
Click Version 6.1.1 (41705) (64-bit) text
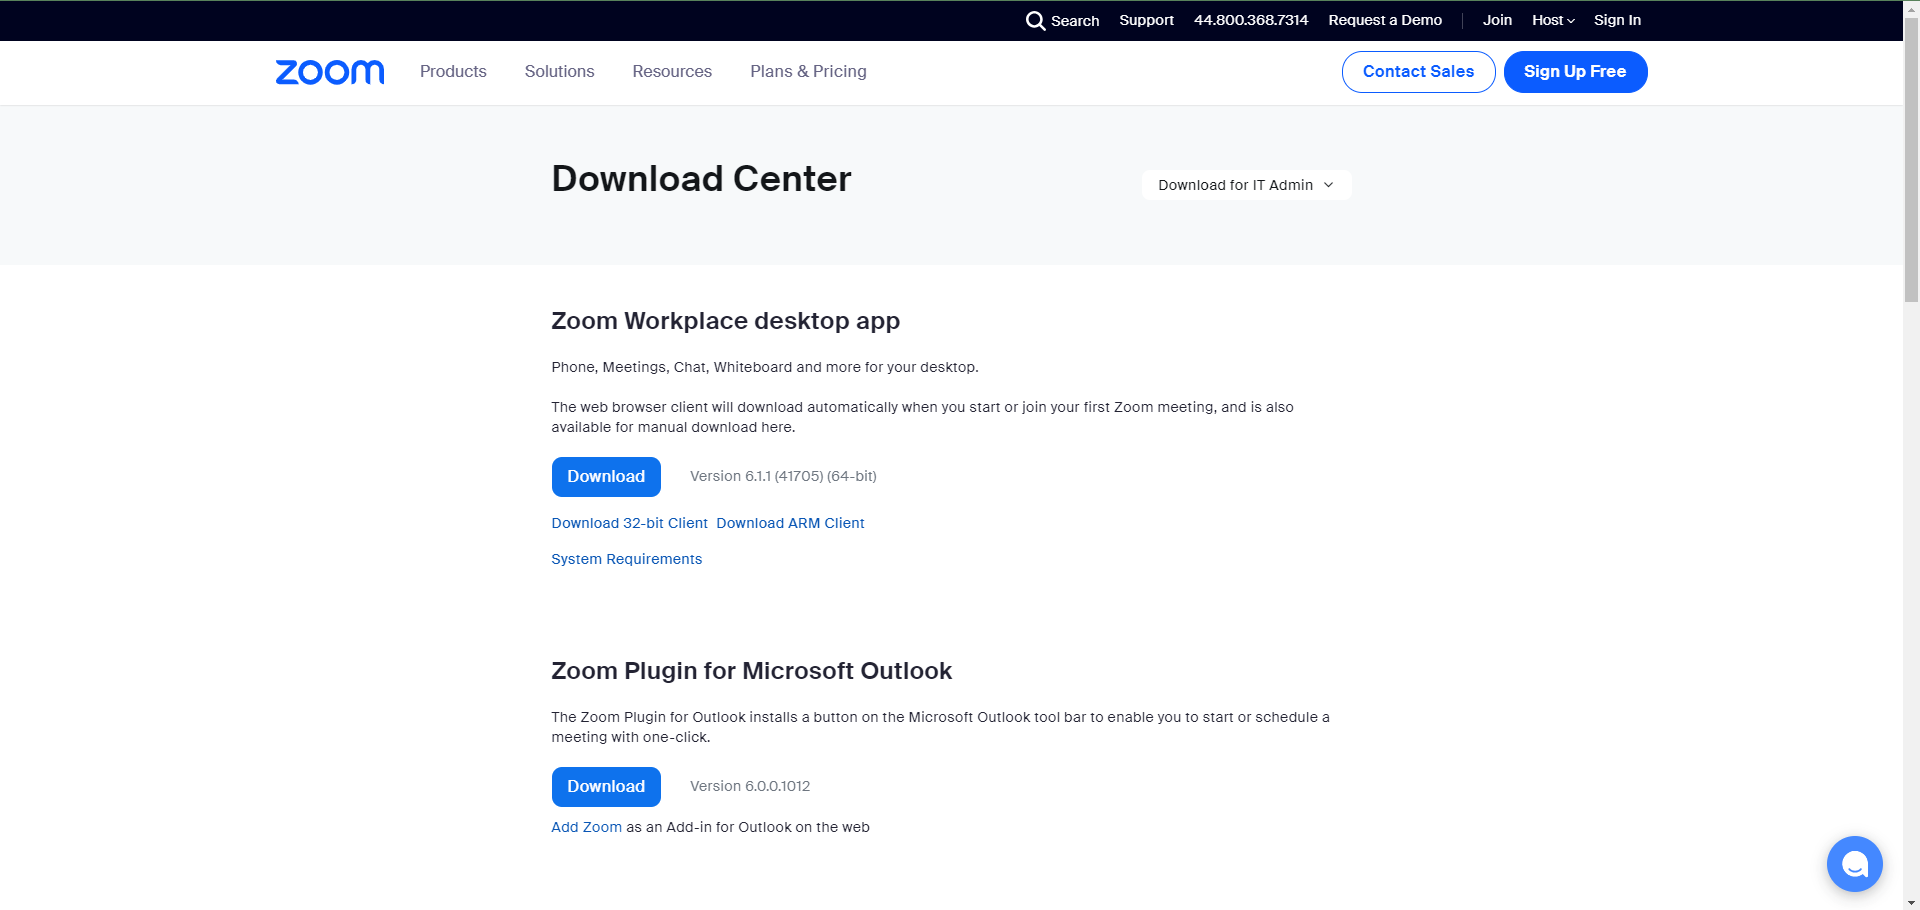[x=783, y=476]
